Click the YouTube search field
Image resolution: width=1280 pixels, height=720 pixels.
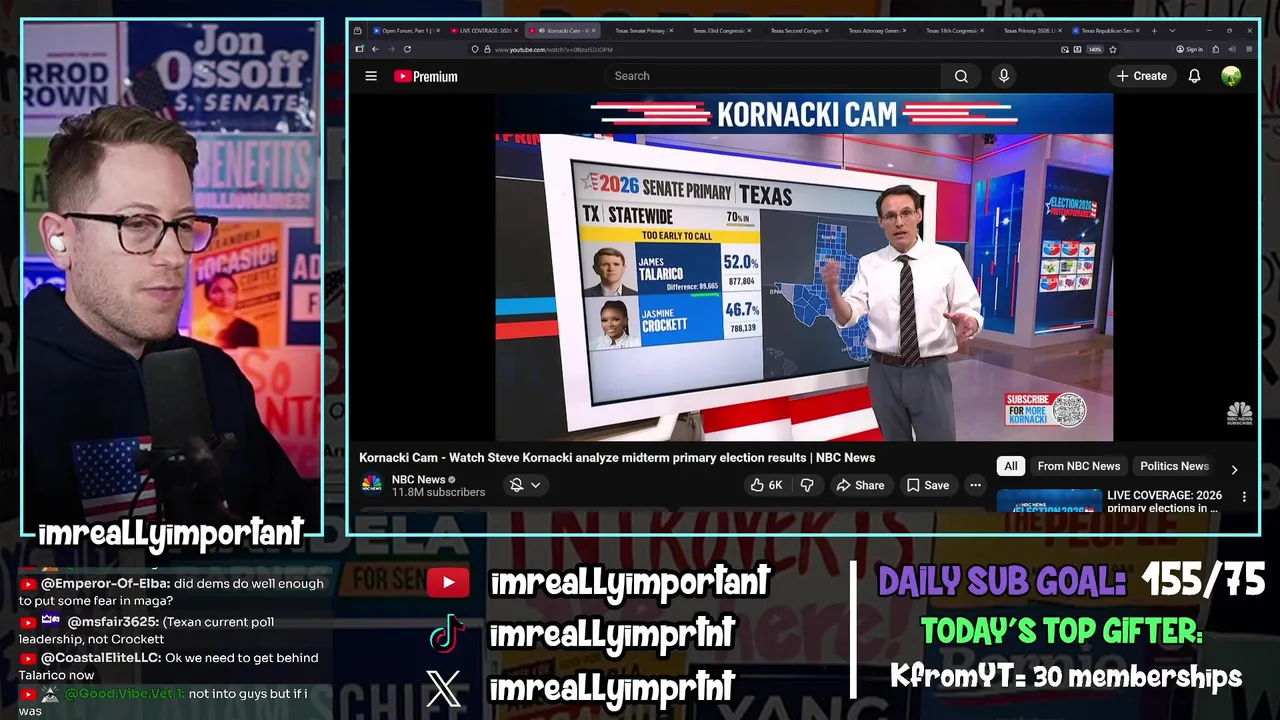[x=772, y=76]
